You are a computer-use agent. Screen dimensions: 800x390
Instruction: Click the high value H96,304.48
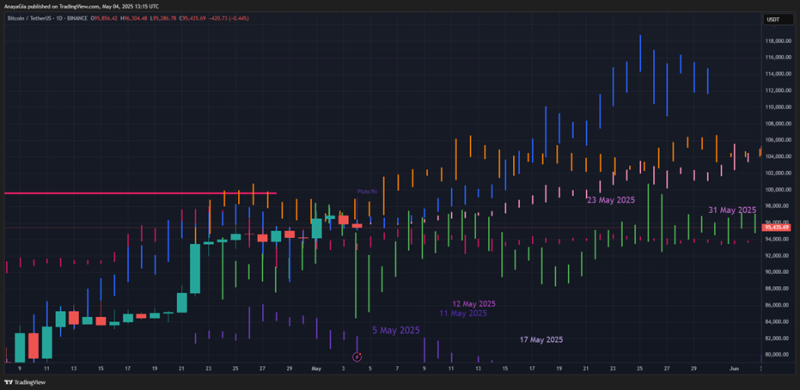[x=135, y=18]
